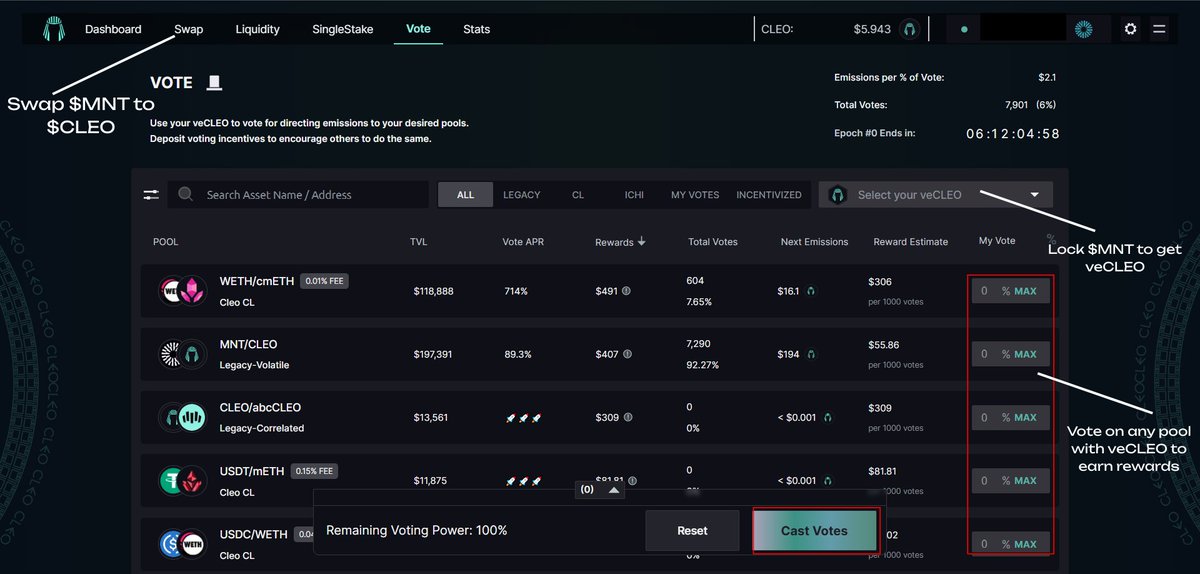
Task: Sort by Rewards using the arrow
Action: click(x=641, y=241)
